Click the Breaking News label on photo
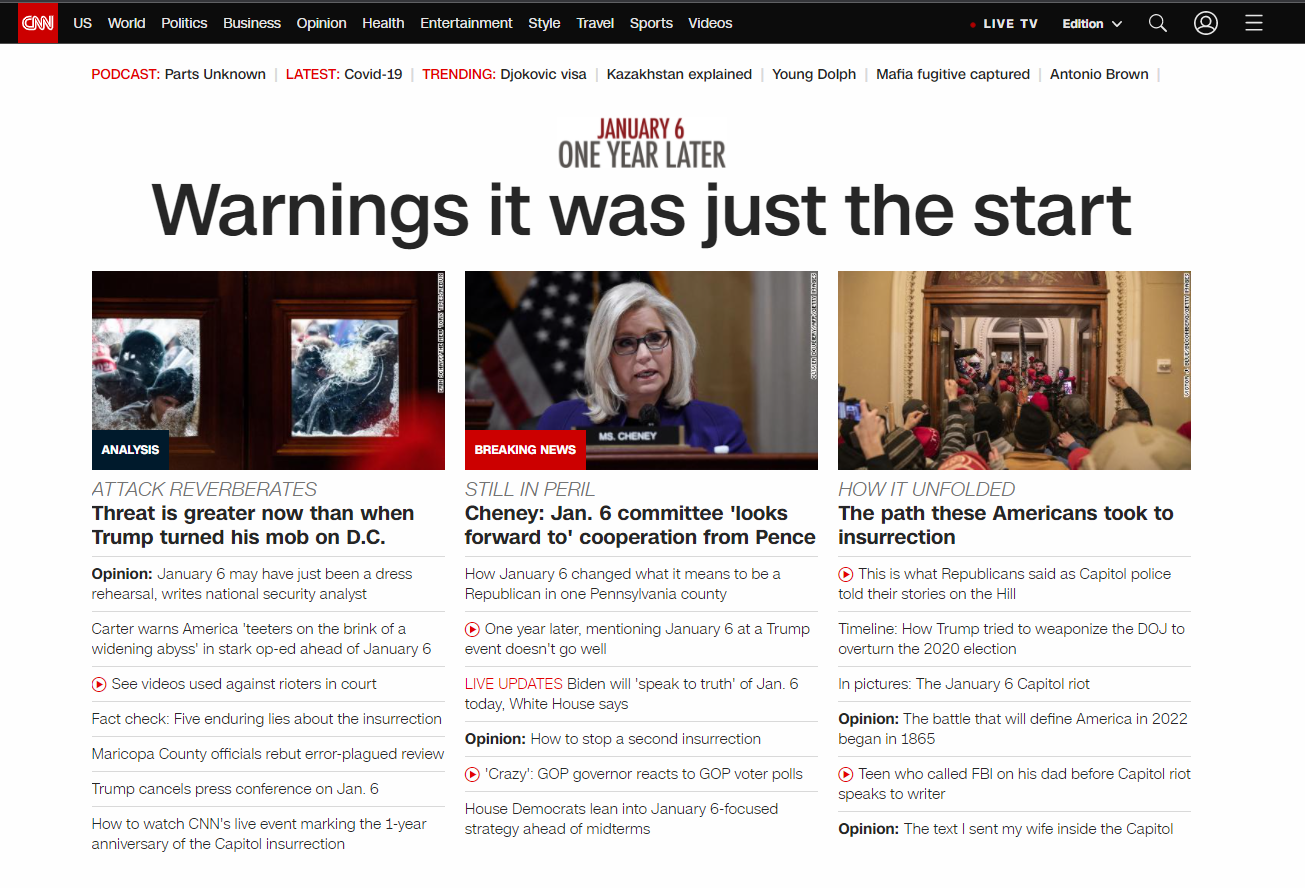The height and width of the screenshot is (888, 1305). pos(525,450)
